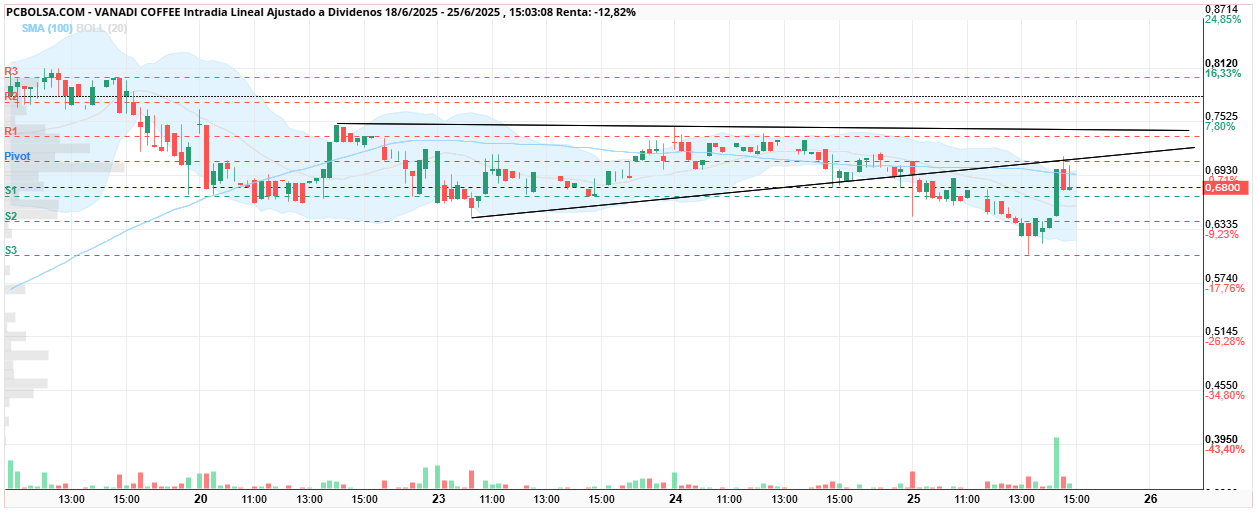Click the 0,3950 price axis value
The height and width of the screenshot is (512, 1257).
1223,439
